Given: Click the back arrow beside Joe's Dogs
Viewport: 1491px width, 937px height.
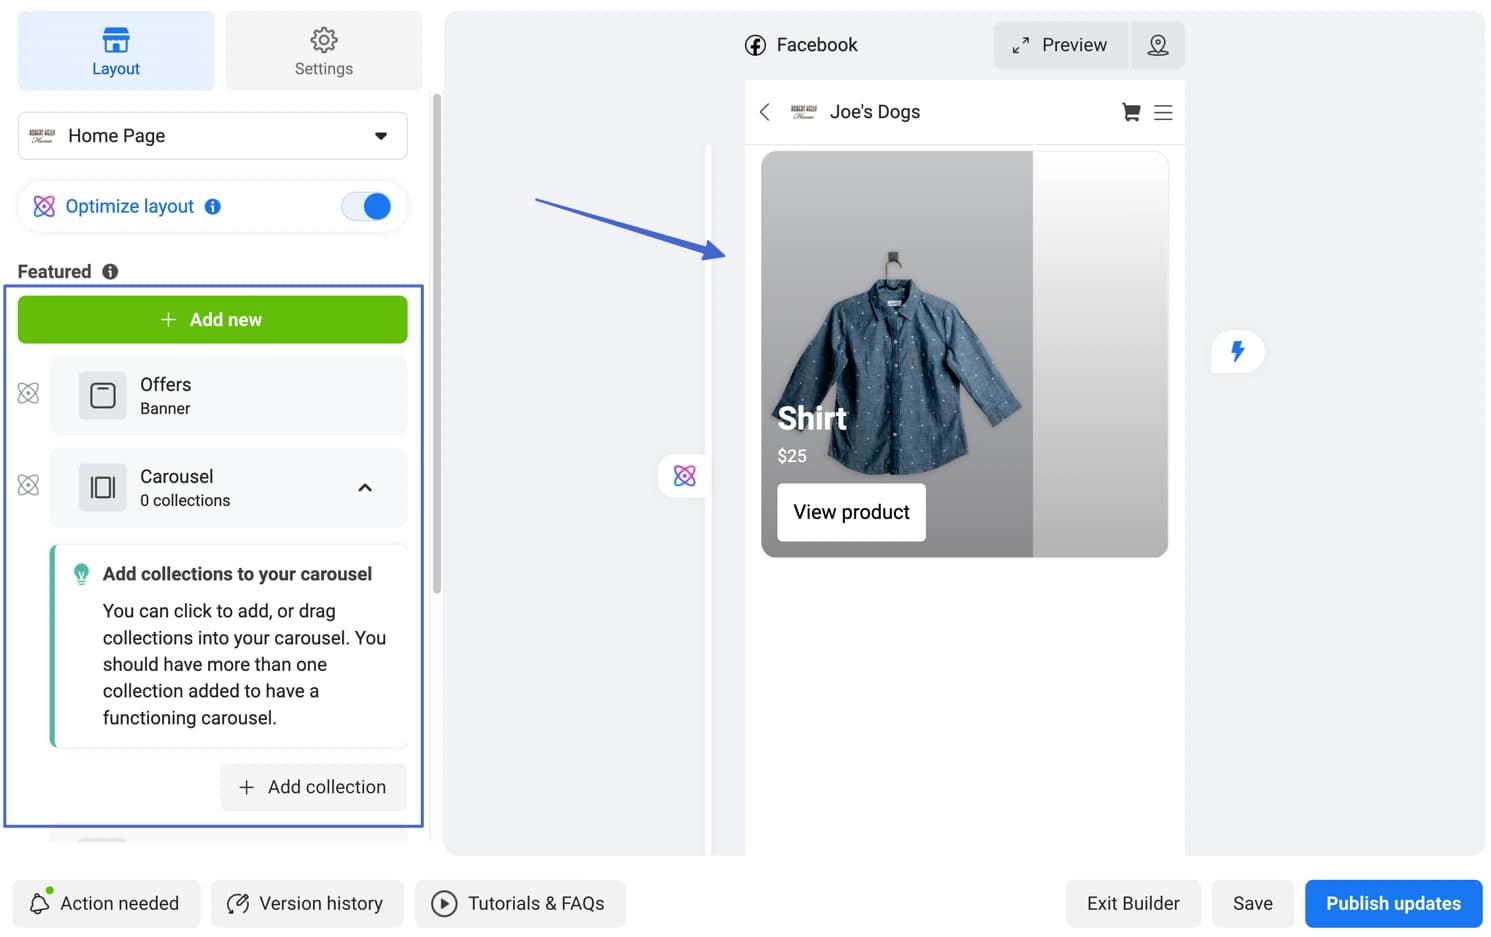Looking at the screenshot, I should 765,112.
